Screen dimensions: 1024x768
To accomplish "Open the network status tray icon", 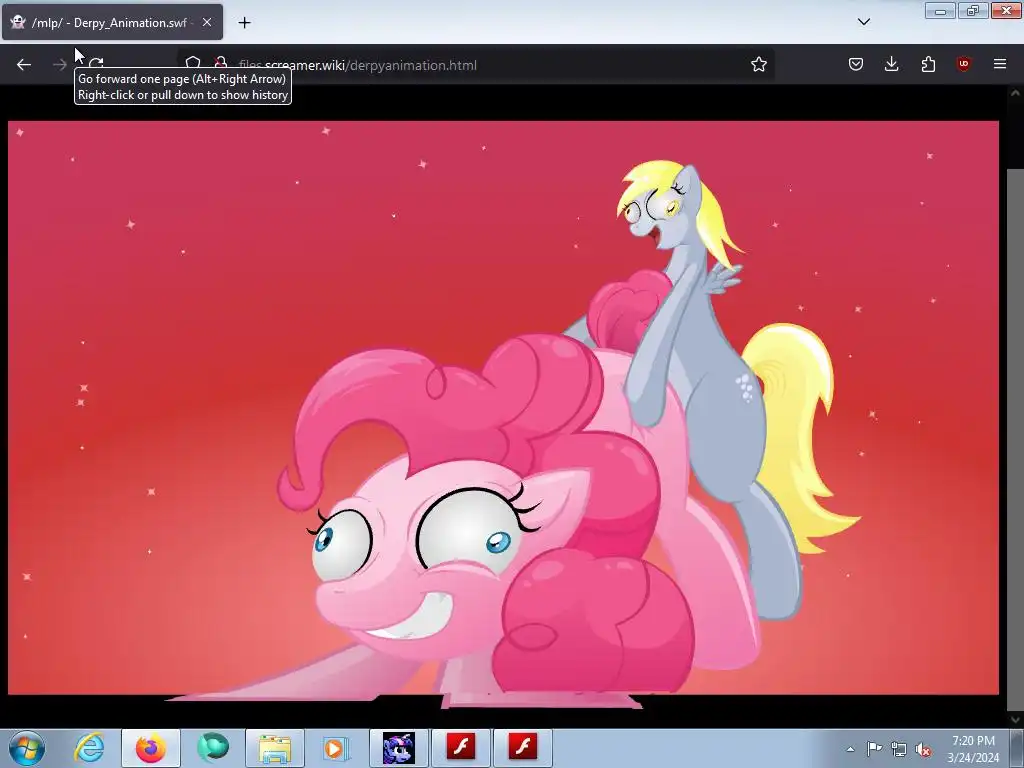I will coord(899,750).
